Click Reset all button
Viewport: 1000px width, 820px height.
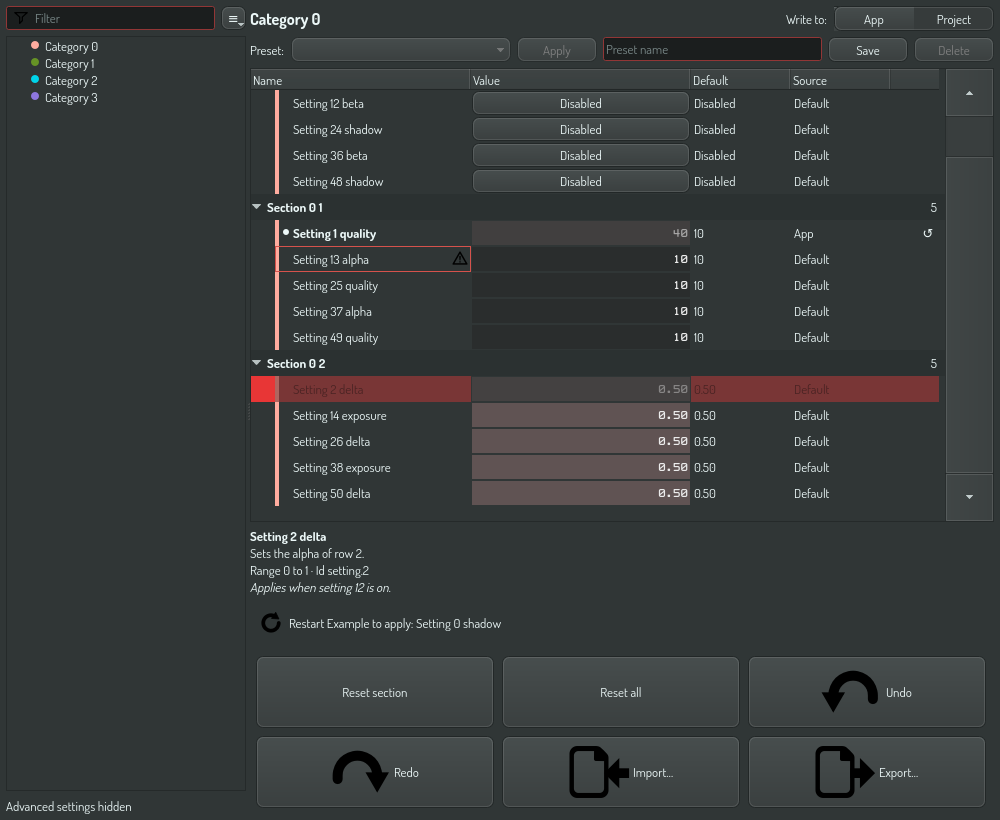point(621,692)
